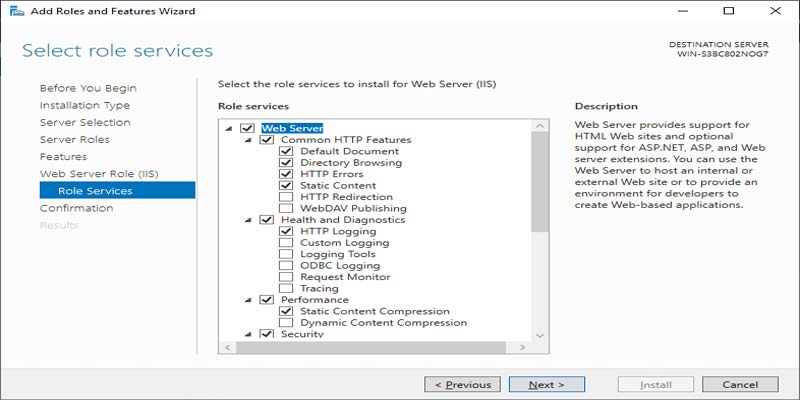Collapse the Health and Diagnostics node
This screenshot has height=400, width=800.
[248, 220]
